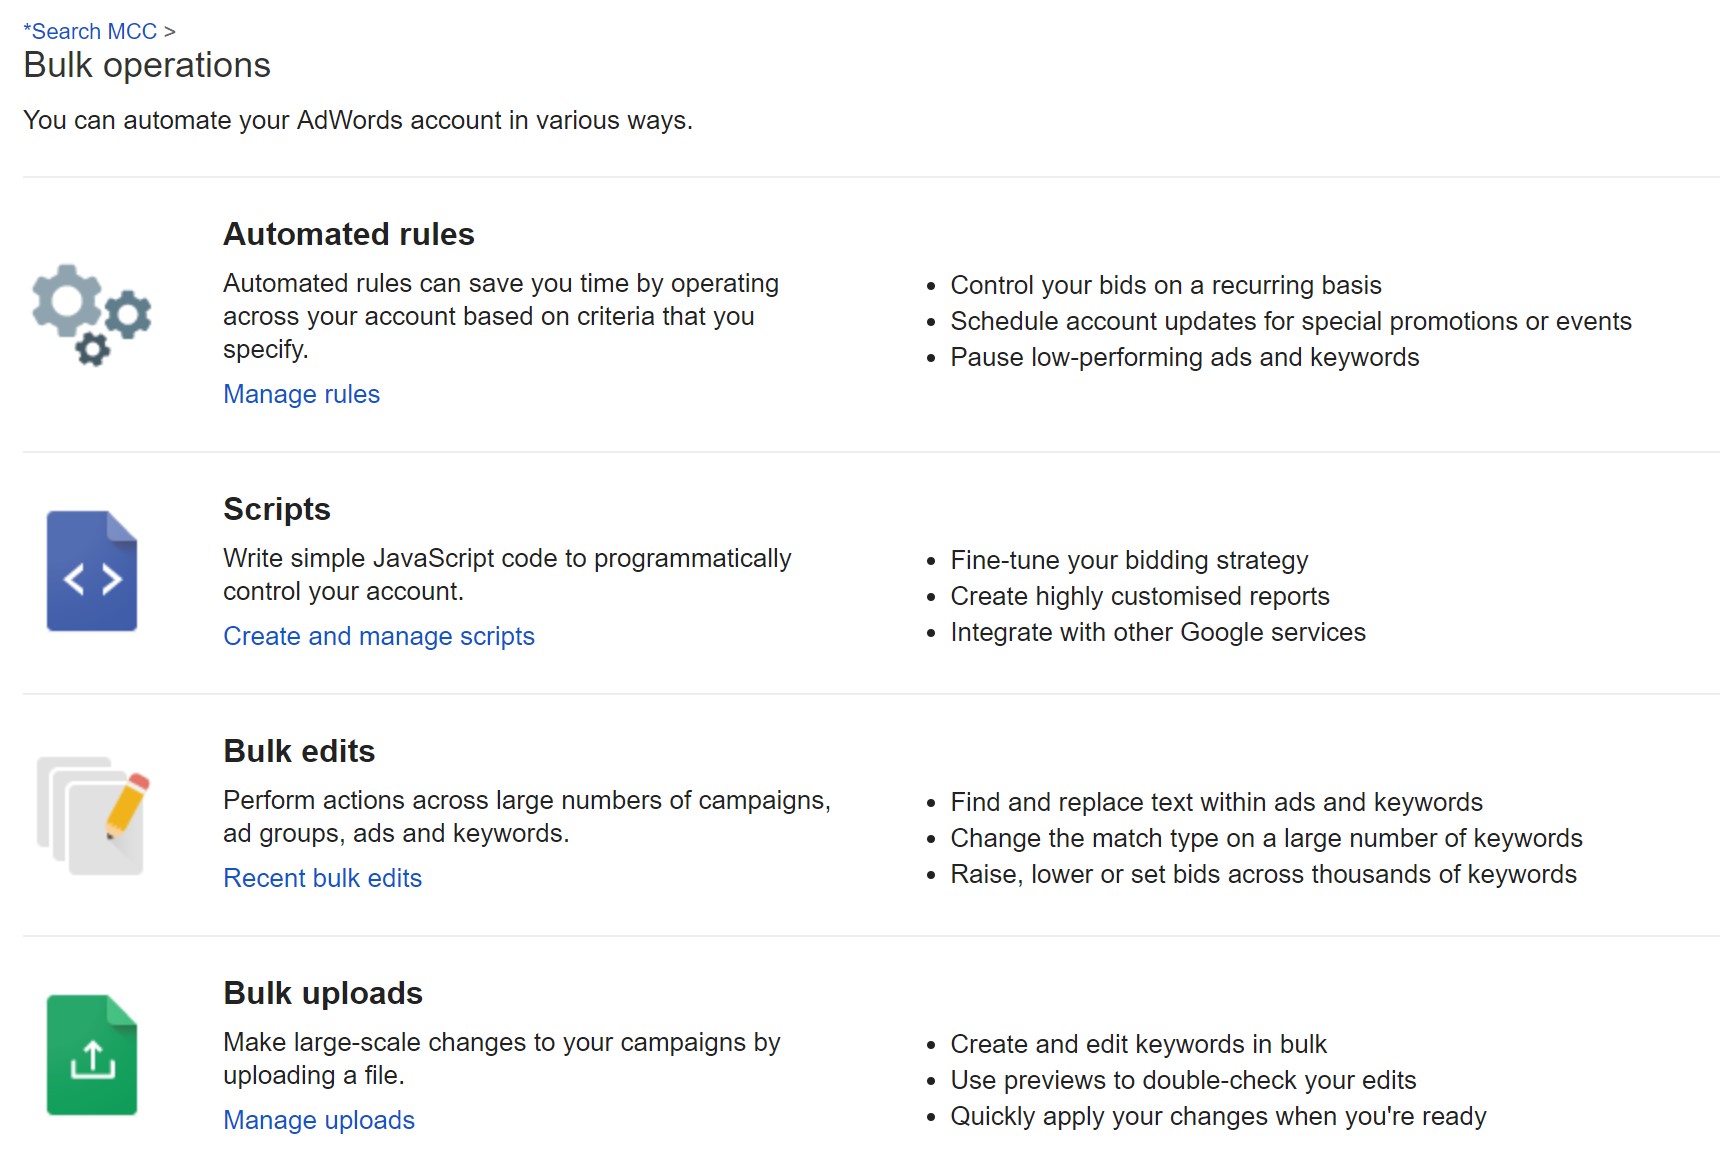The image size is (1720, 1166).
Task: Open the Manage uploads link
Action: [318, 1120]
